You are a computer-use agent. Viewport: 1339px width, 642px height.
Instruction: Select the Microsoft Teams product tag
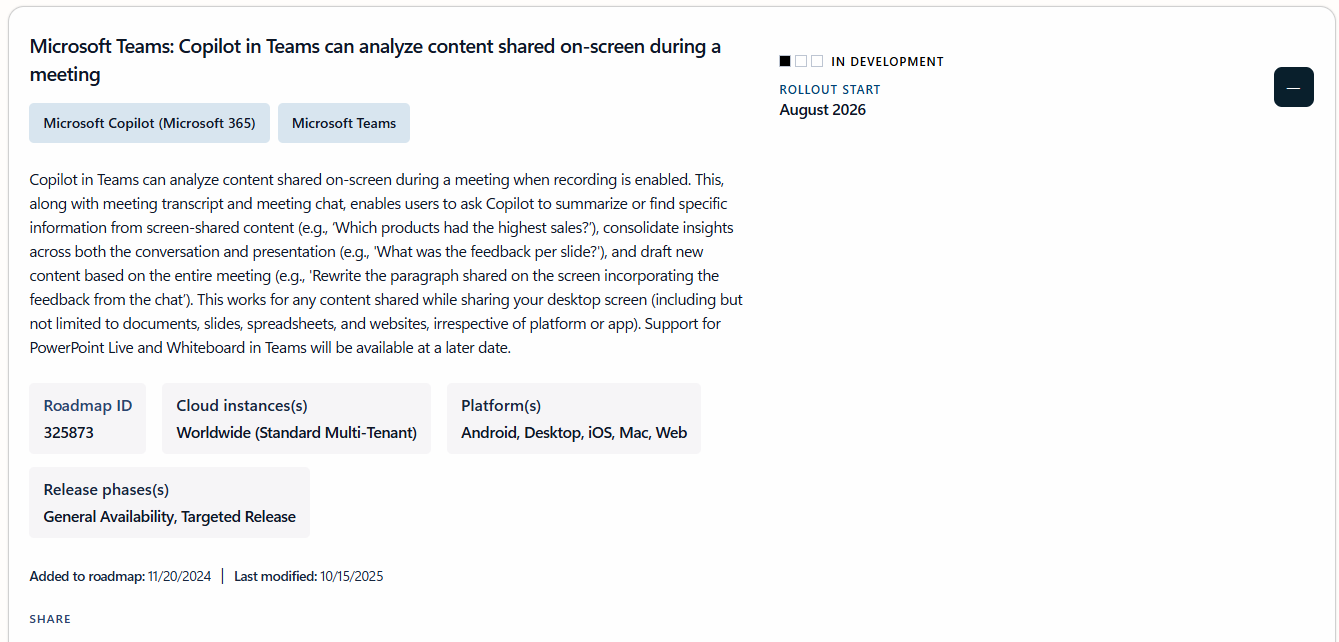(x=344, y=123)
